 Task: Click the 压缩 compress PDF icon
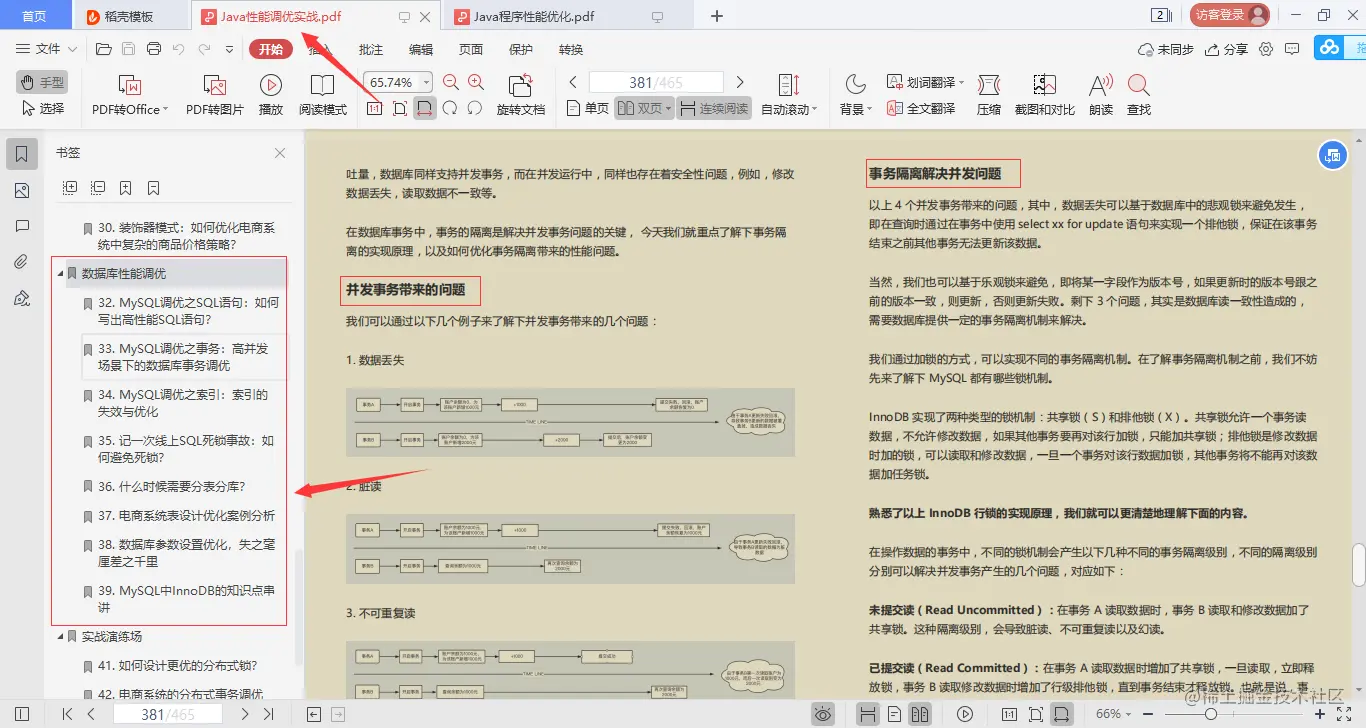(x=987, y=95)
